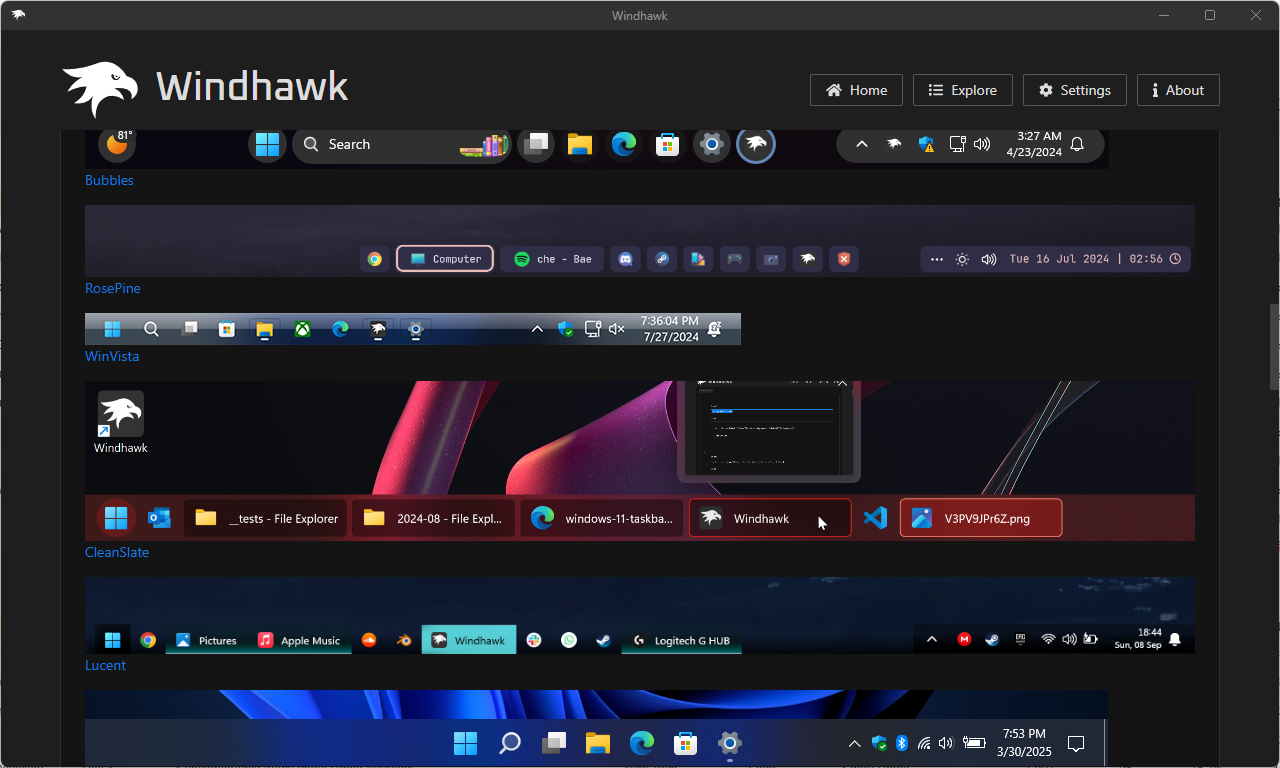Click the Search field in the Bubbles taskbar
The image size is (1280, 768).
(370, 144)
